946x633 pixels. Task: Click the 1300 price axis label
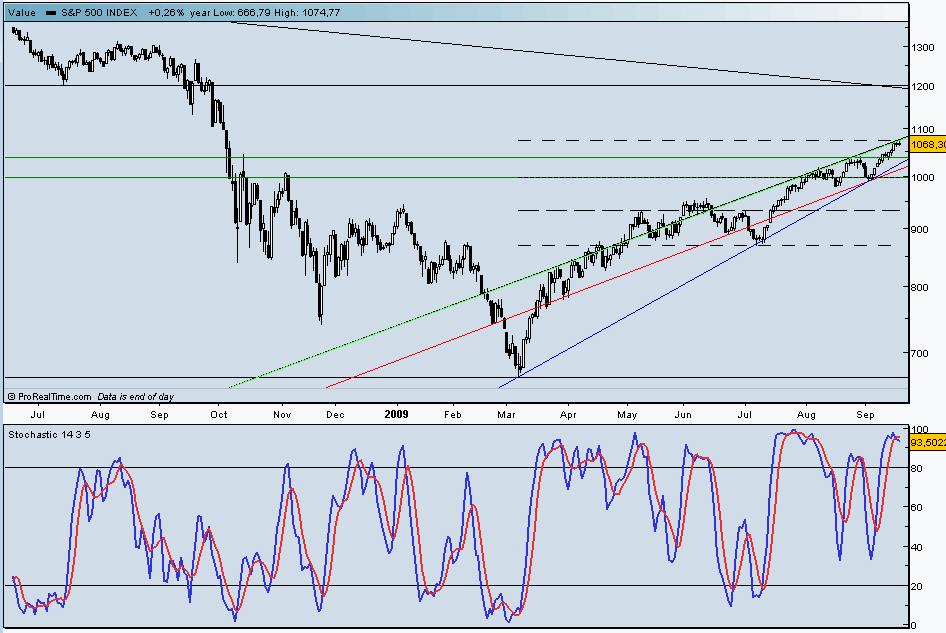(x=924, y=47)
